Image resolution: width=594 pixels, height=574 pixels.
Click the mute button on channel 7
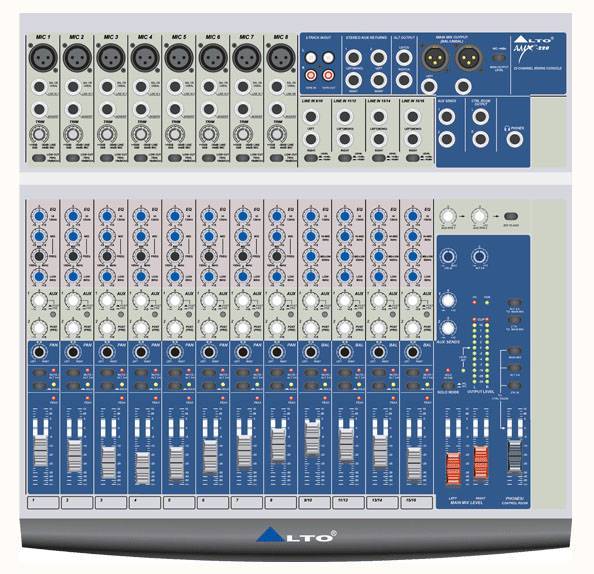point(243,373)
